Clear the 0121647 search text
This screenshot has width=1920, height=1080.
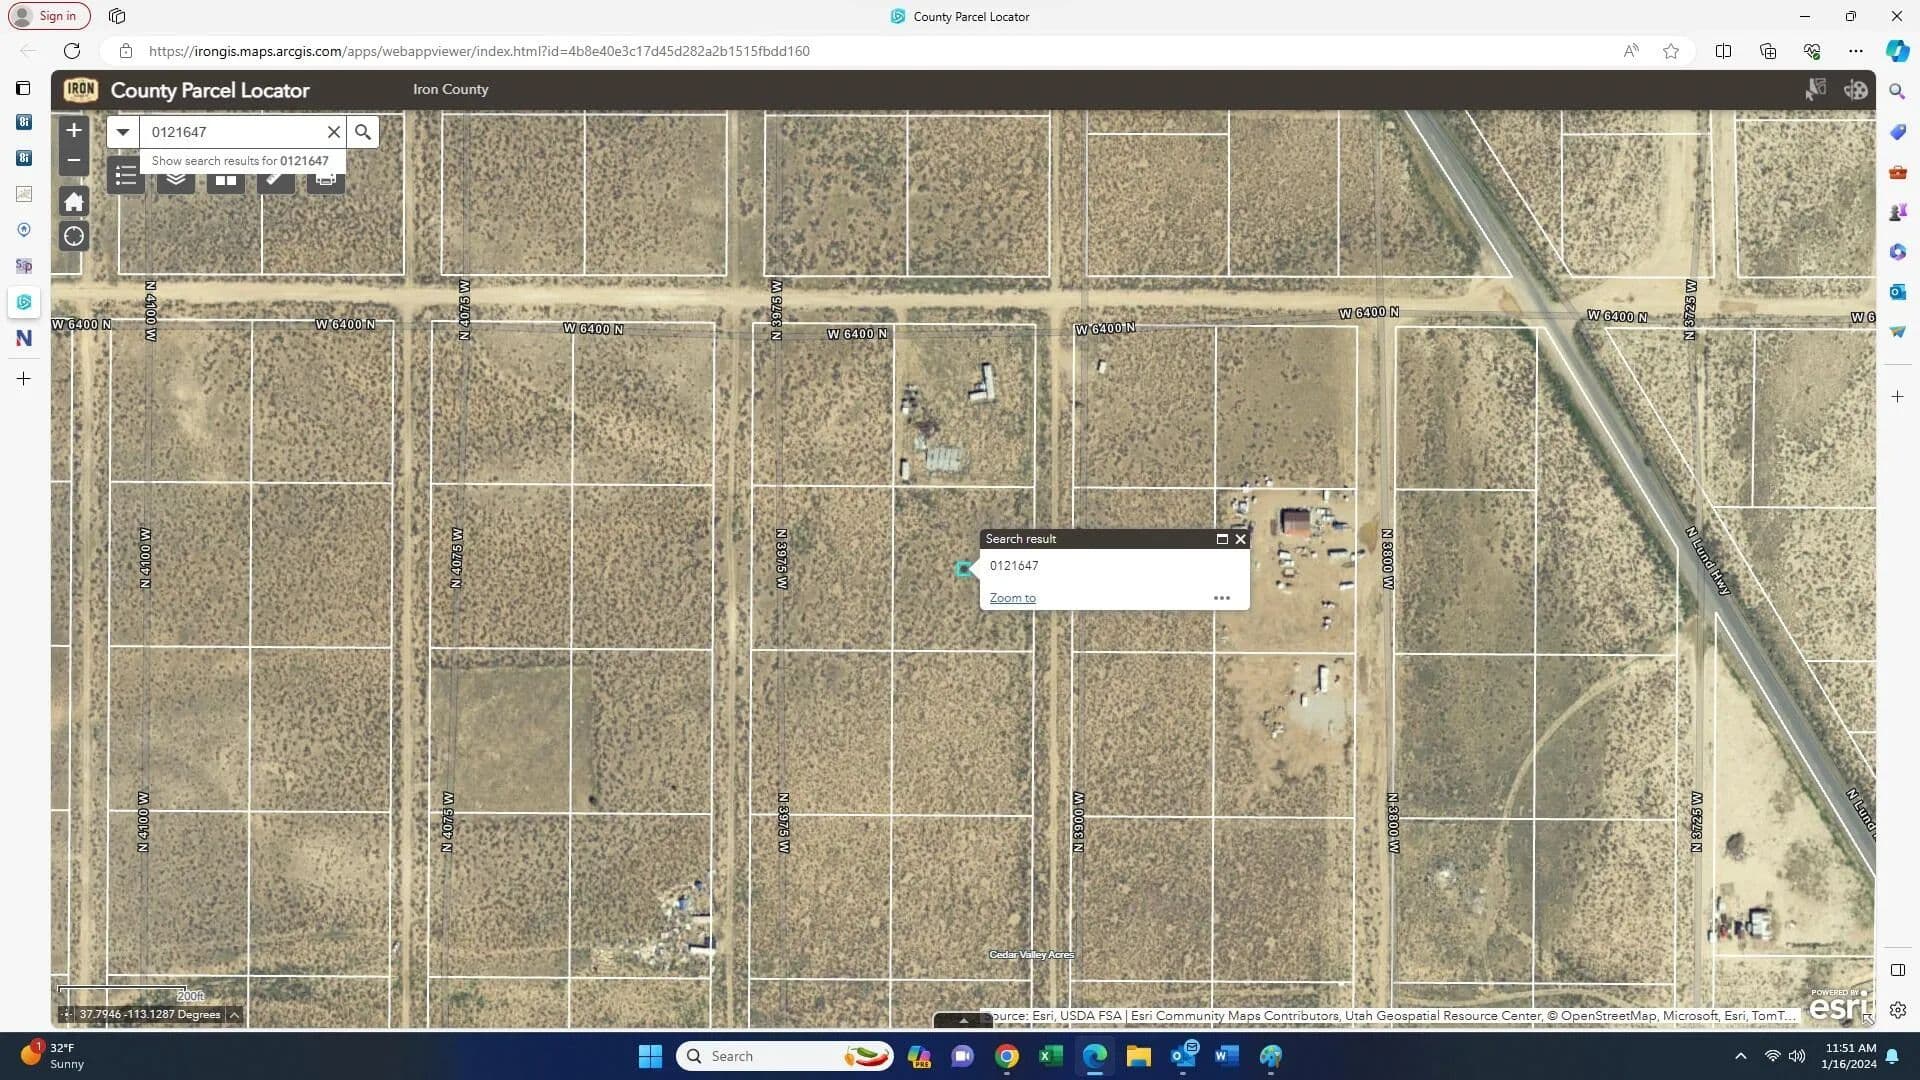[334, 132]
